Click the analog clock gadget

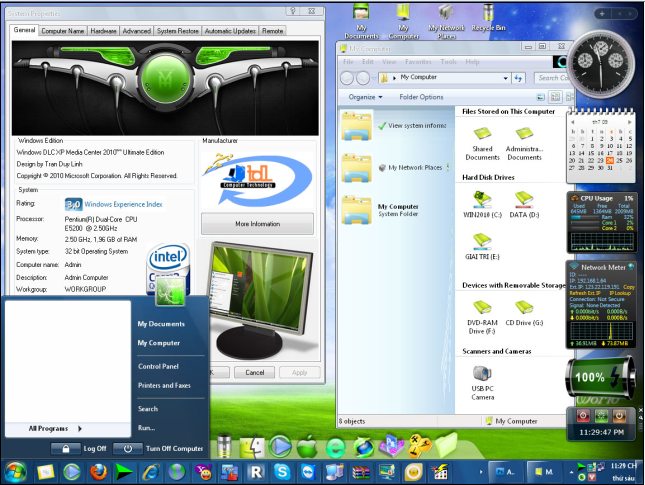(x=601, y=64)
